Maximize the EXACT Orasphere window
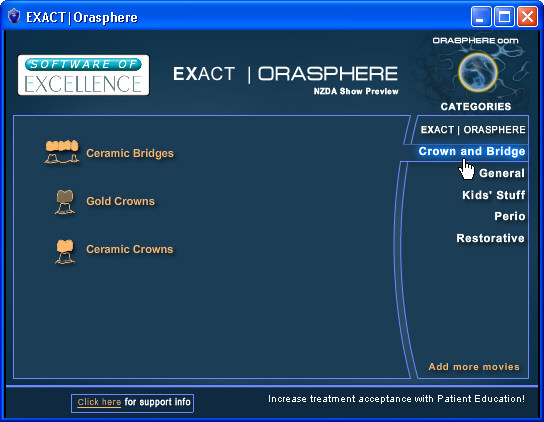Screen dimensions: 544x422 [x=504, y=17]
